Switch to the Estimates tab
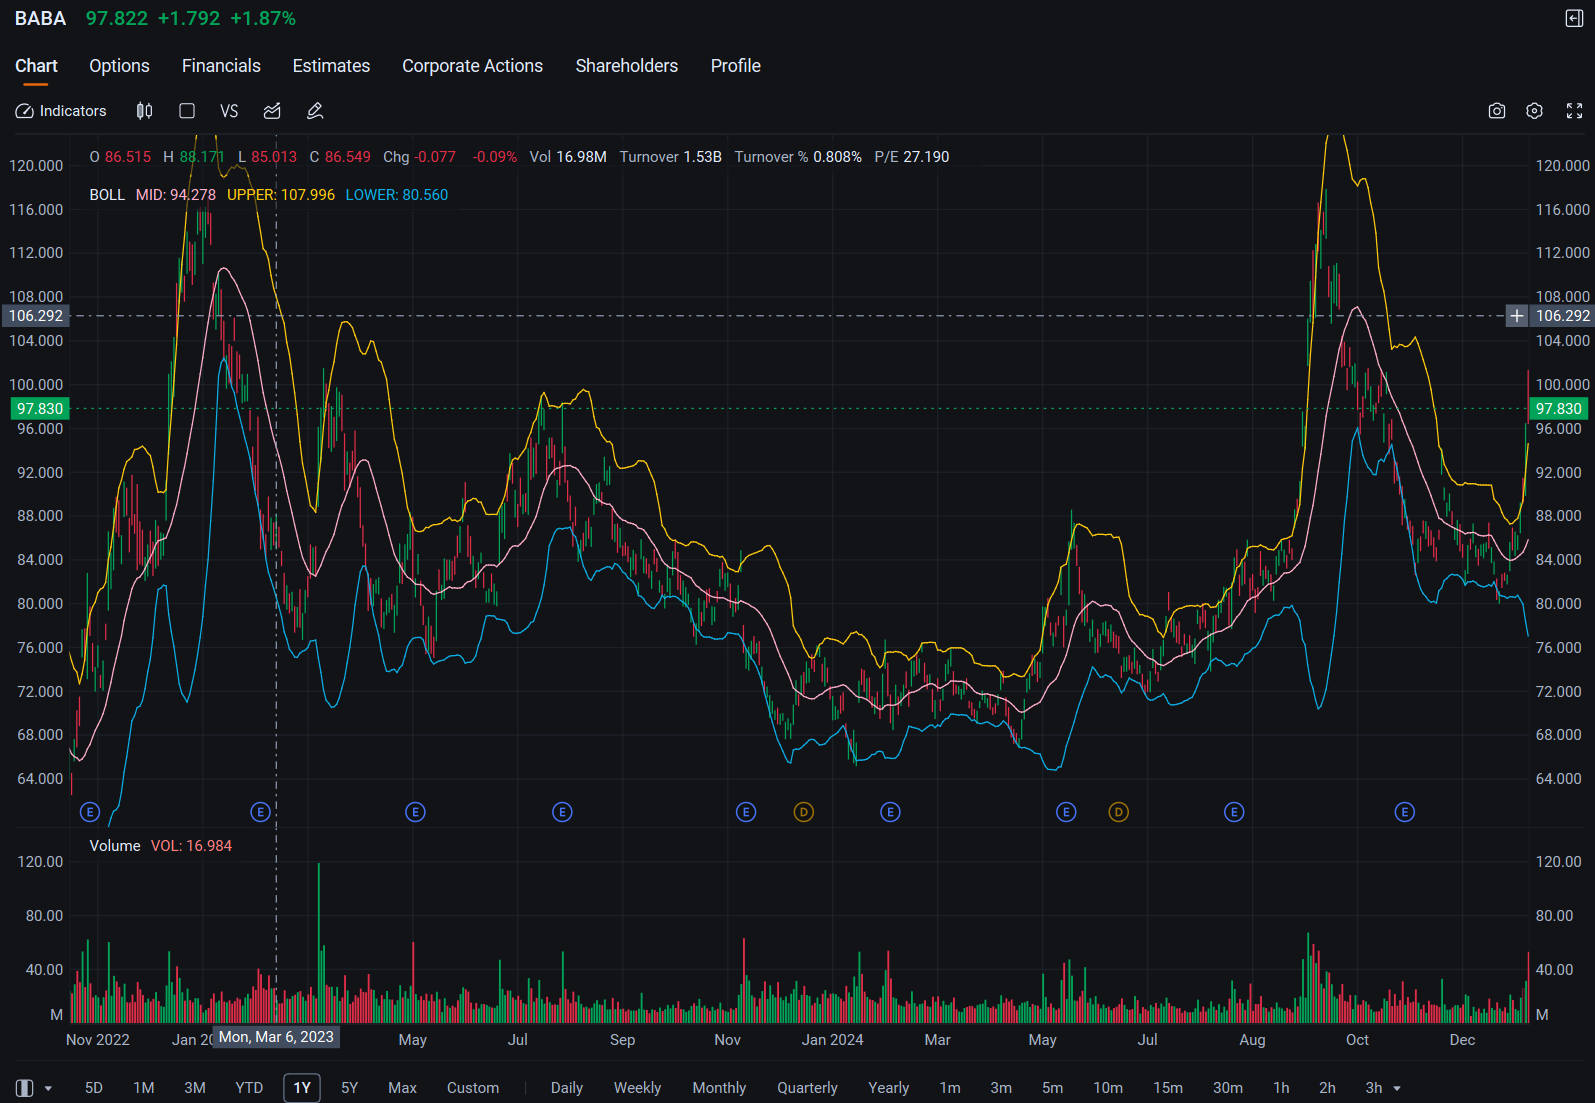The width and height of the screenshot is (1595, 1103). point(331,66)
